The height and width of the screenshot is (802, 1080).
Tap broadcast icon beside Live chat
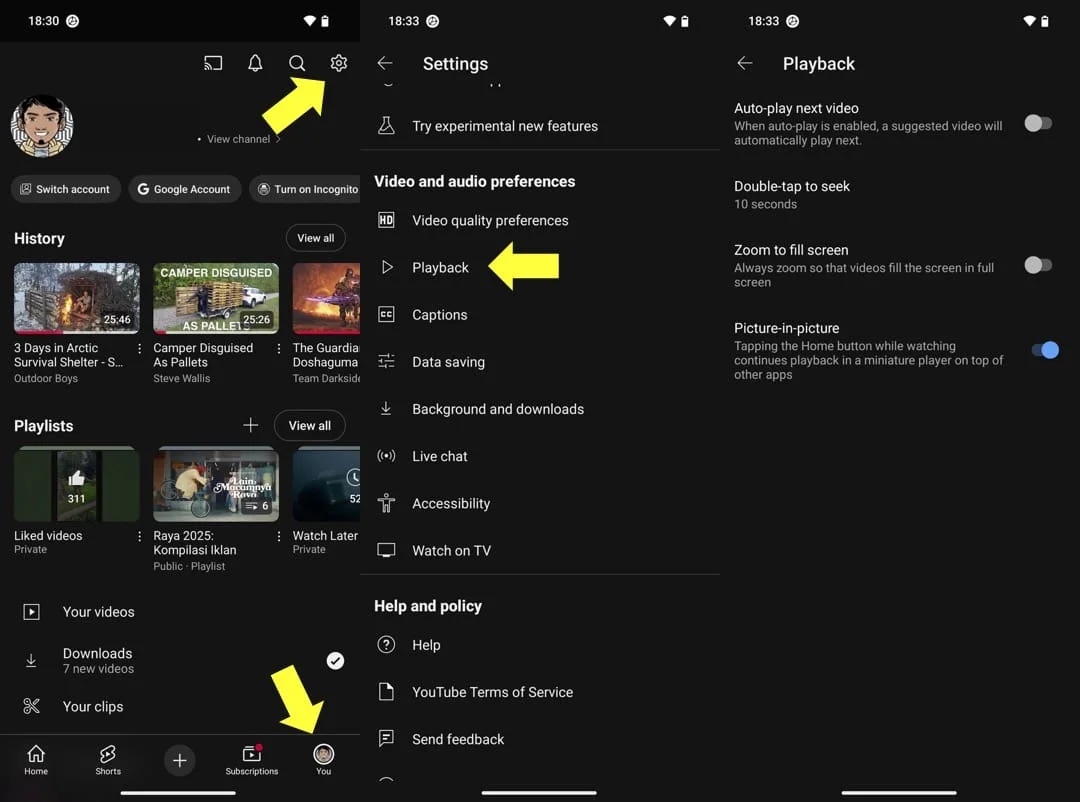386,455
